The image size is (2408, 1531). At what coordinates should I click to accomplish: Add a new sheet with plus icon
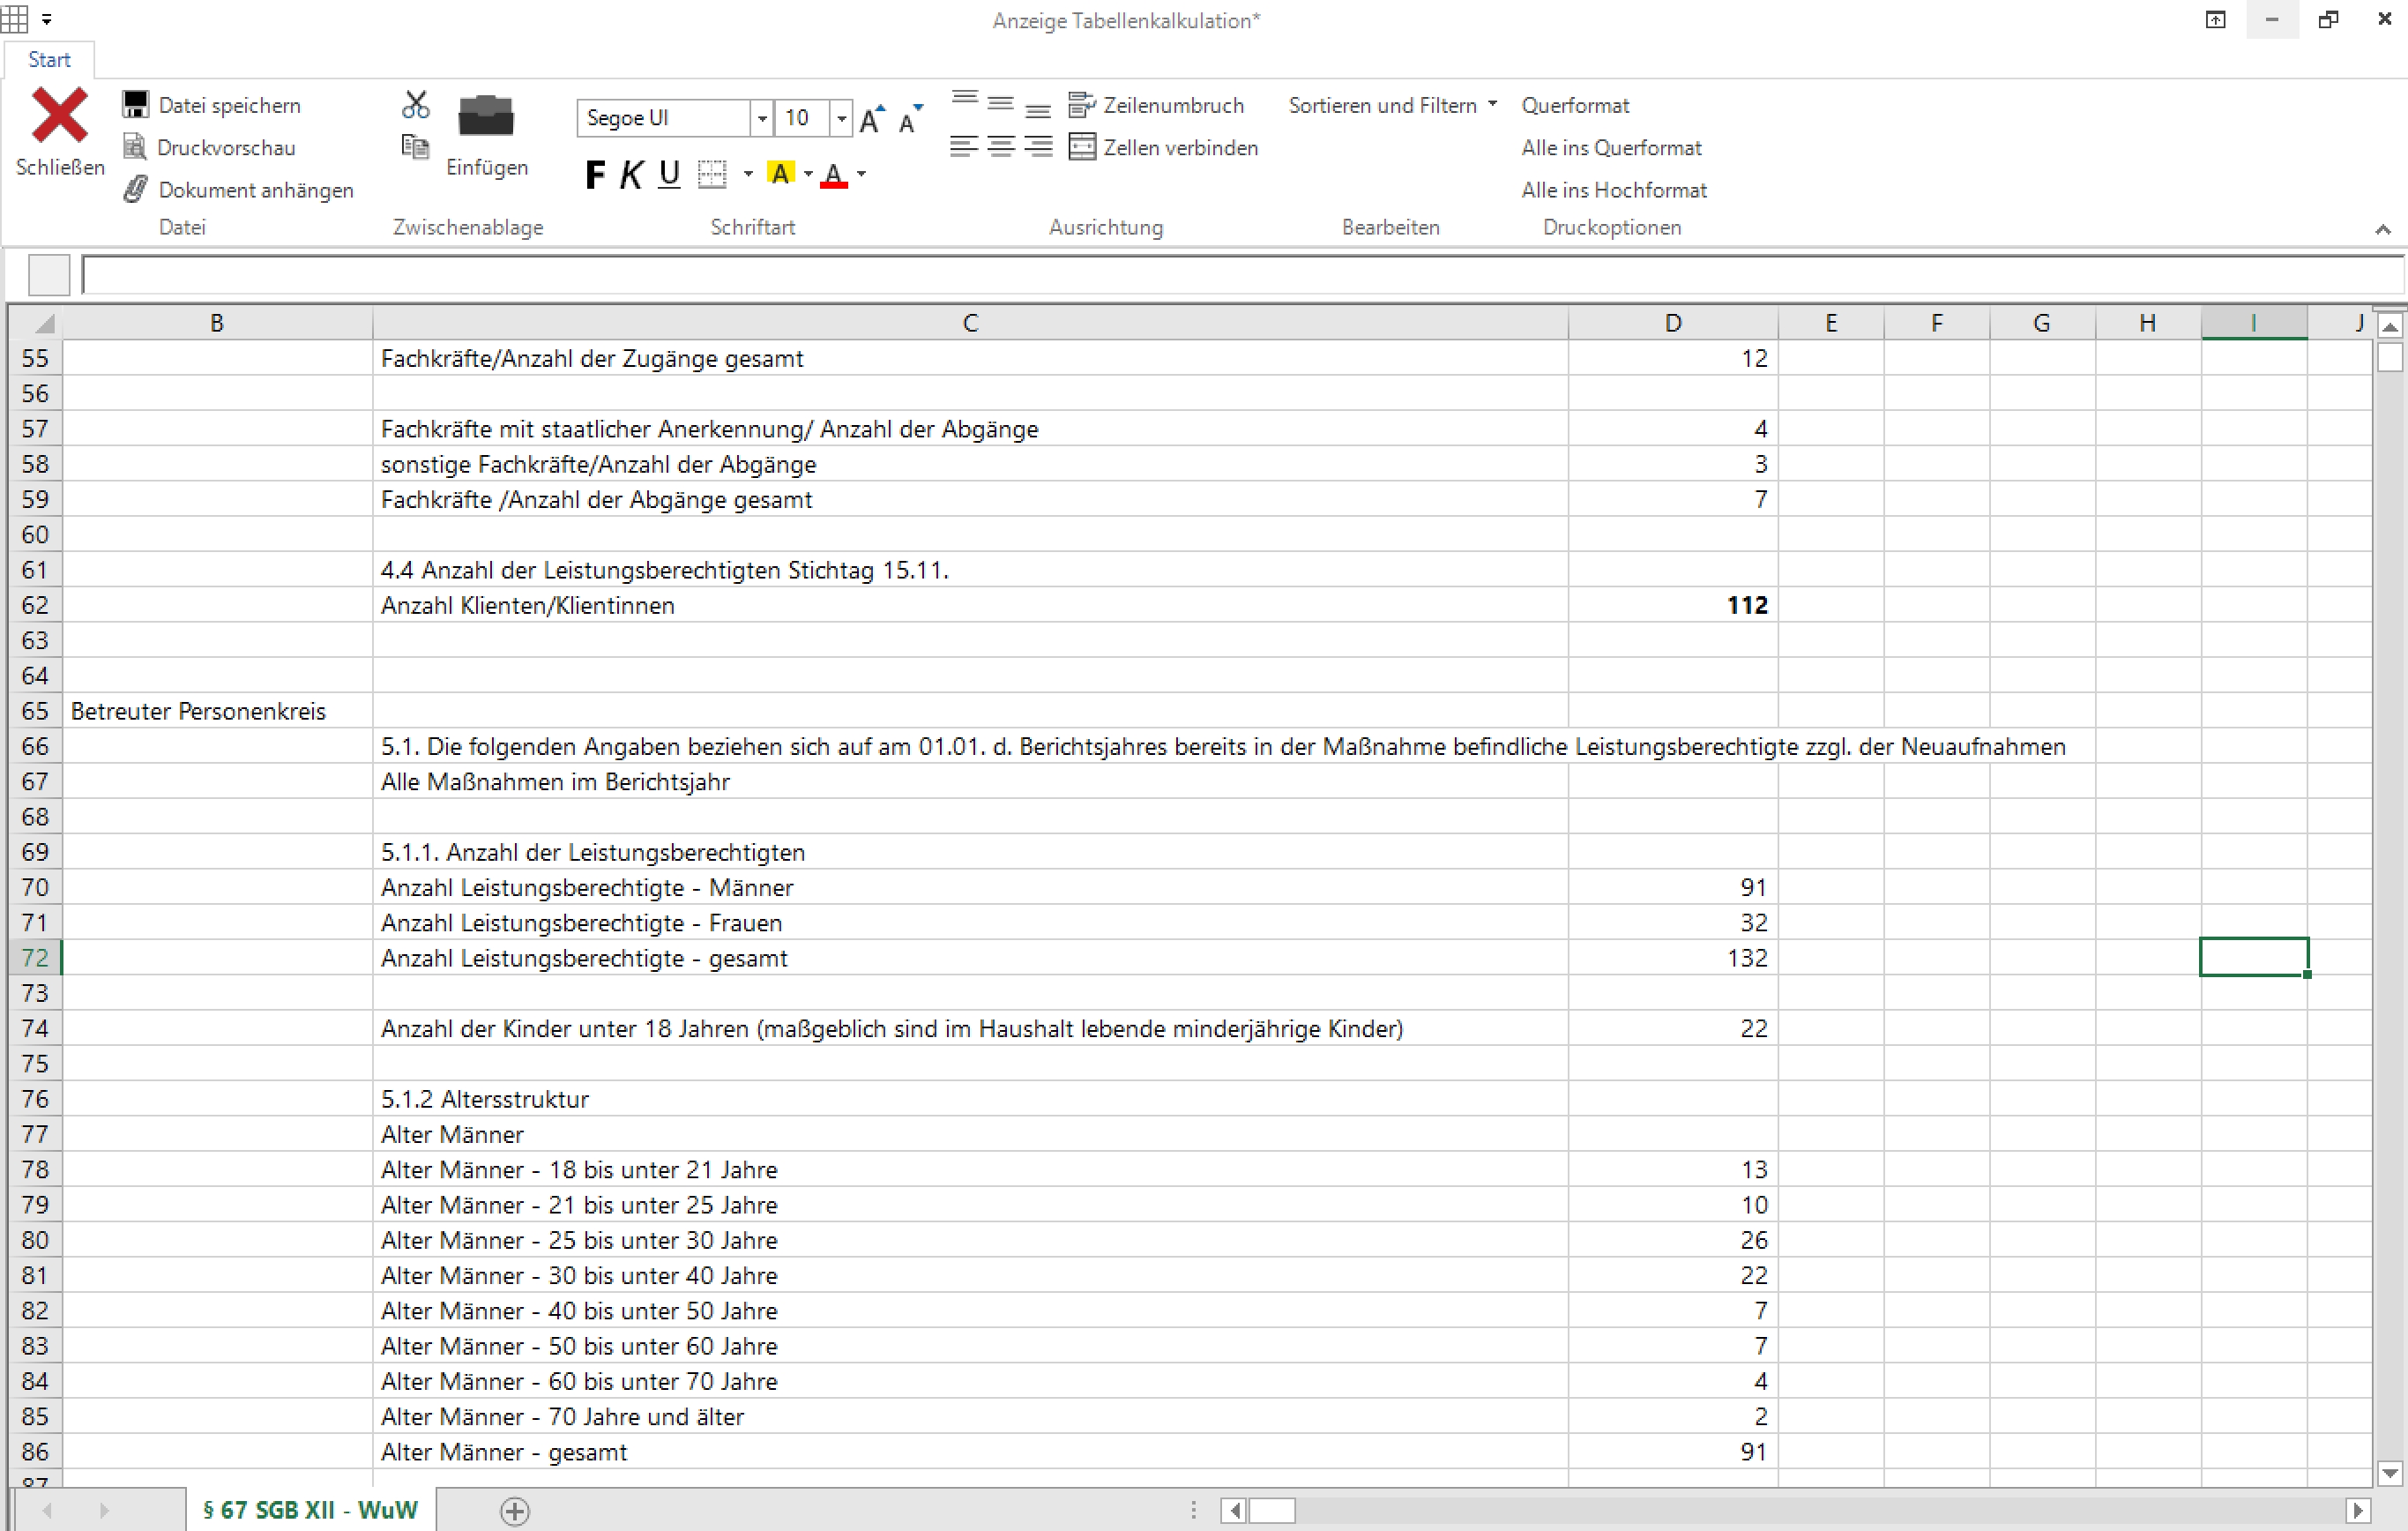point(514,1511)
